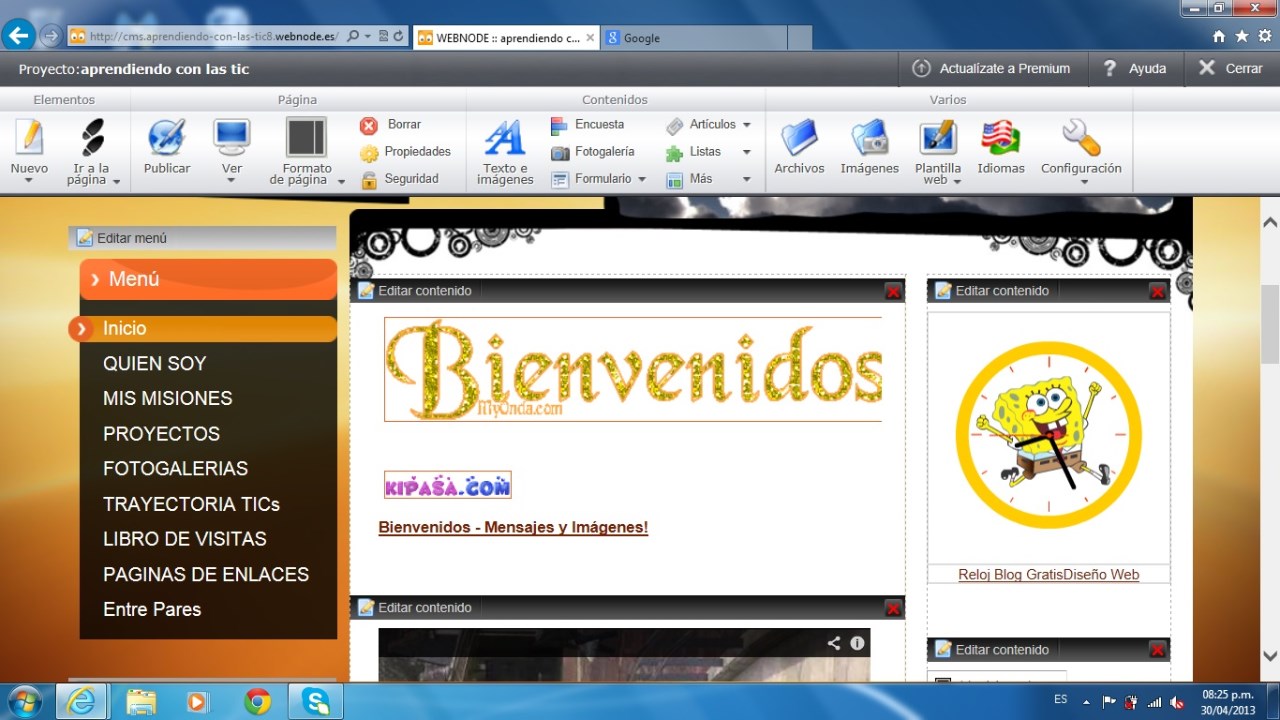Open Reloj Blog GratisDiseño Web link

click(1048, 575)
